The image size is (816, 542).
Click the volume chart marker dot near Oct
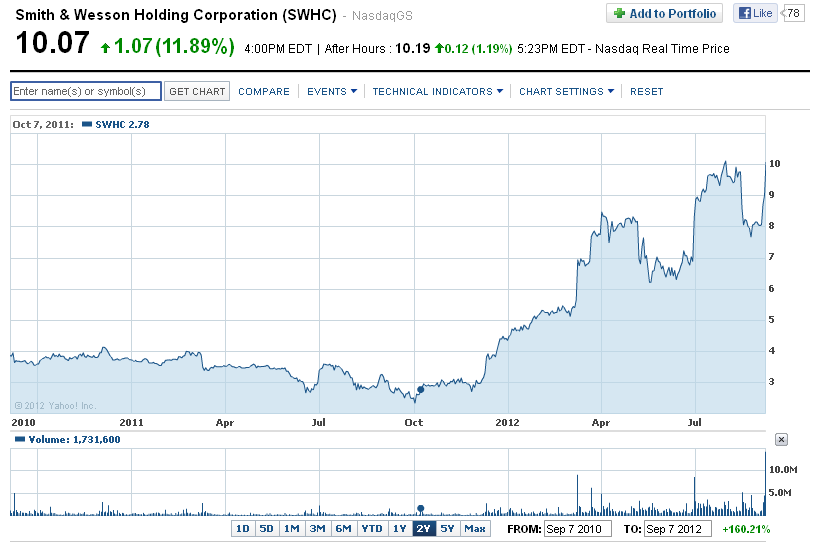(x=420, y=508)
